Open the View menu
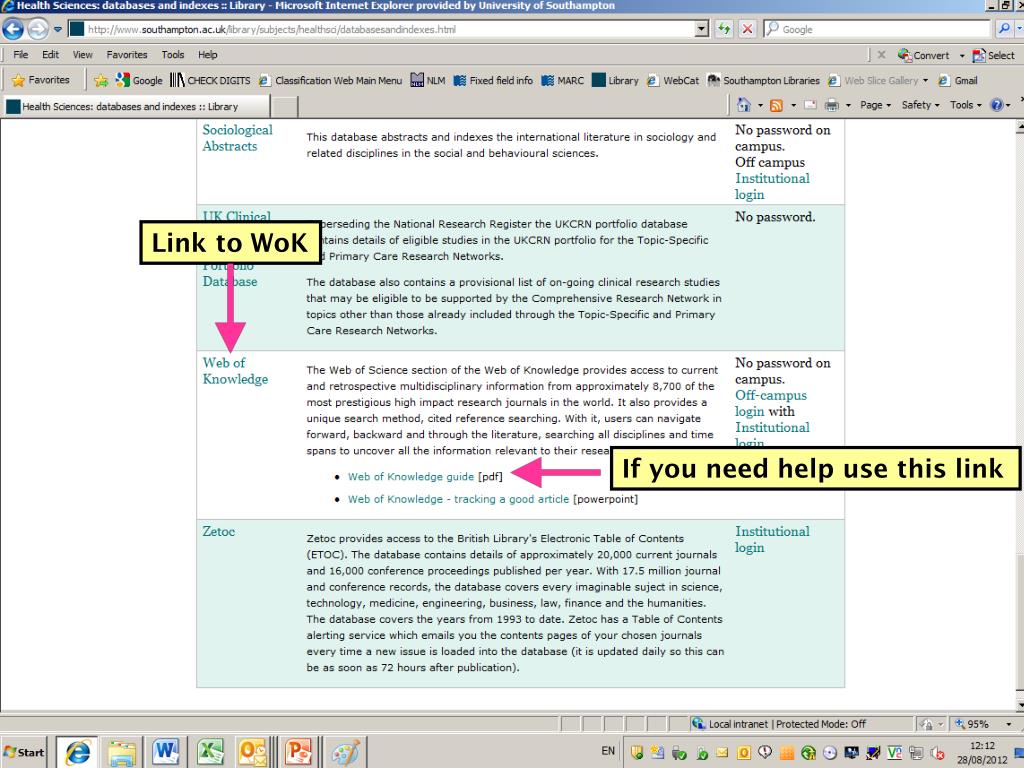The image size is (1024, 768). click(82, 55)
